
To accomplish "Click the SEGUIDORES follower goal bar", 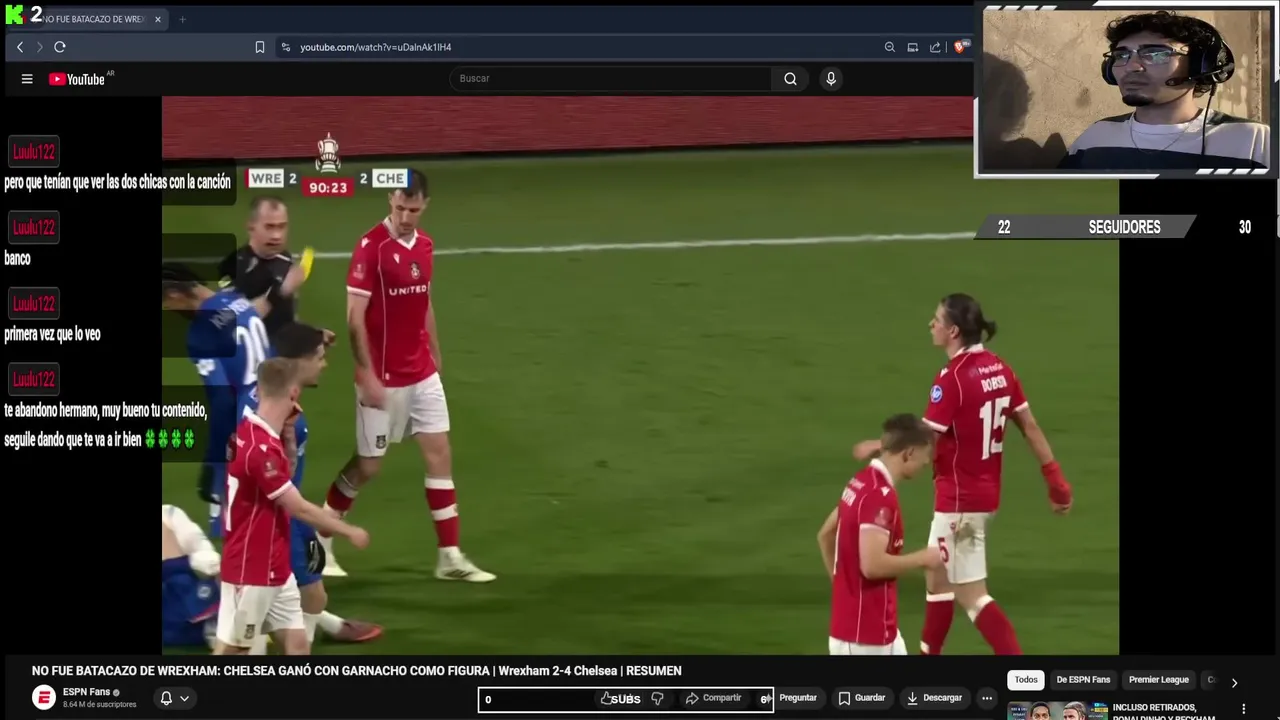I will [x=1124, y=227].
